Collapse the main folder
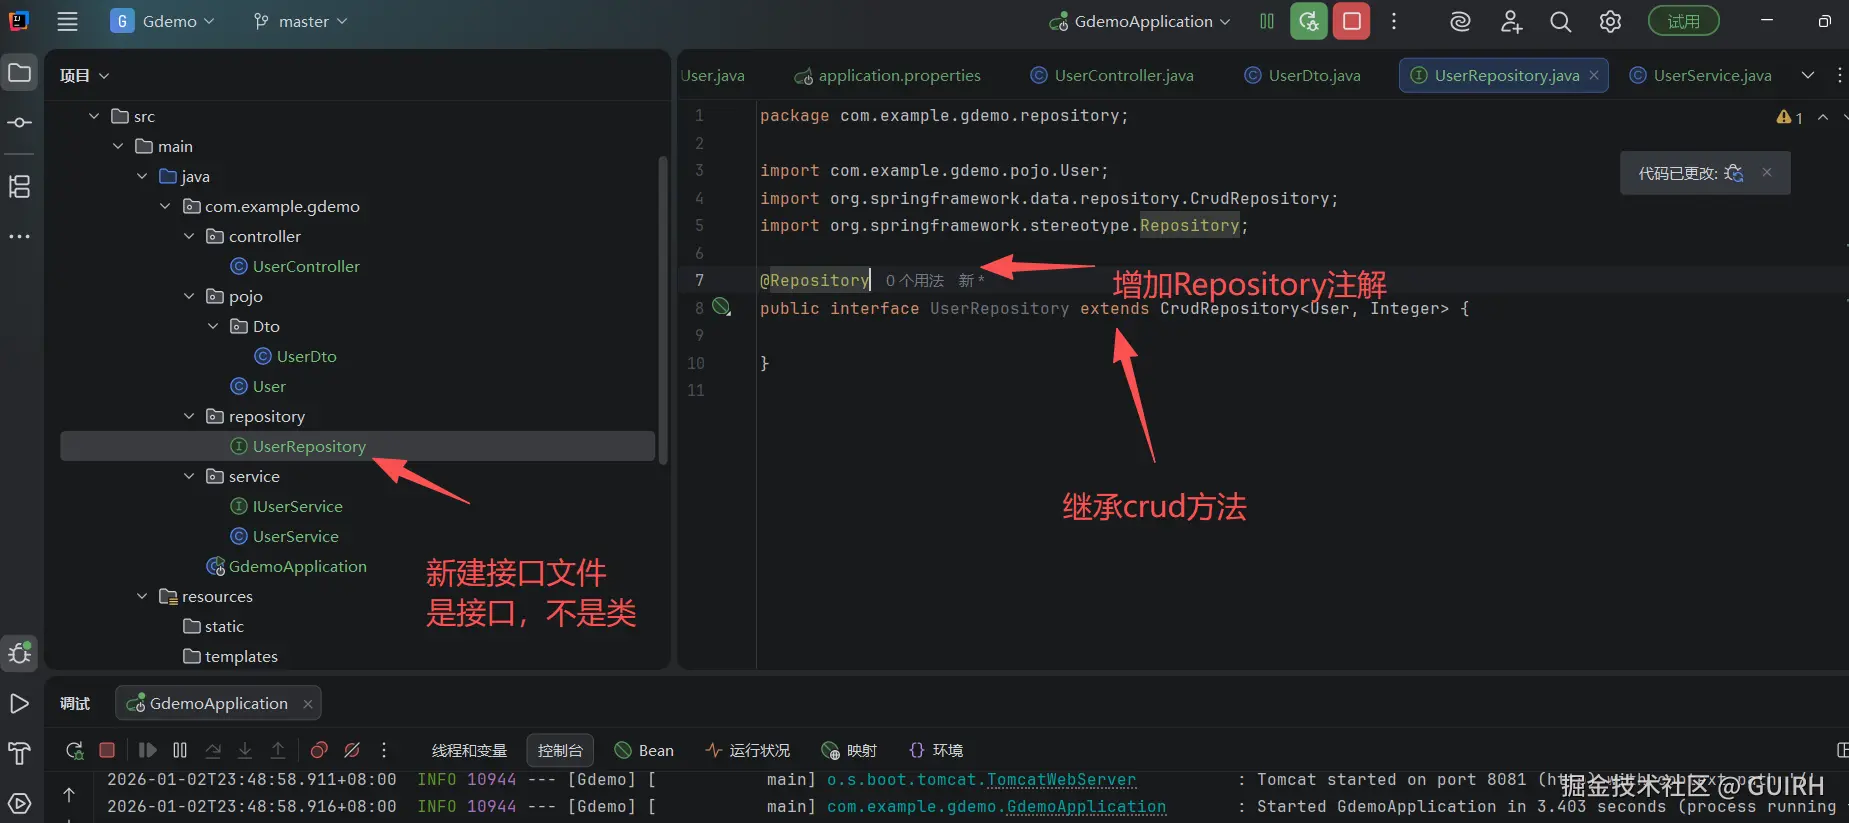 pos(118,146)
